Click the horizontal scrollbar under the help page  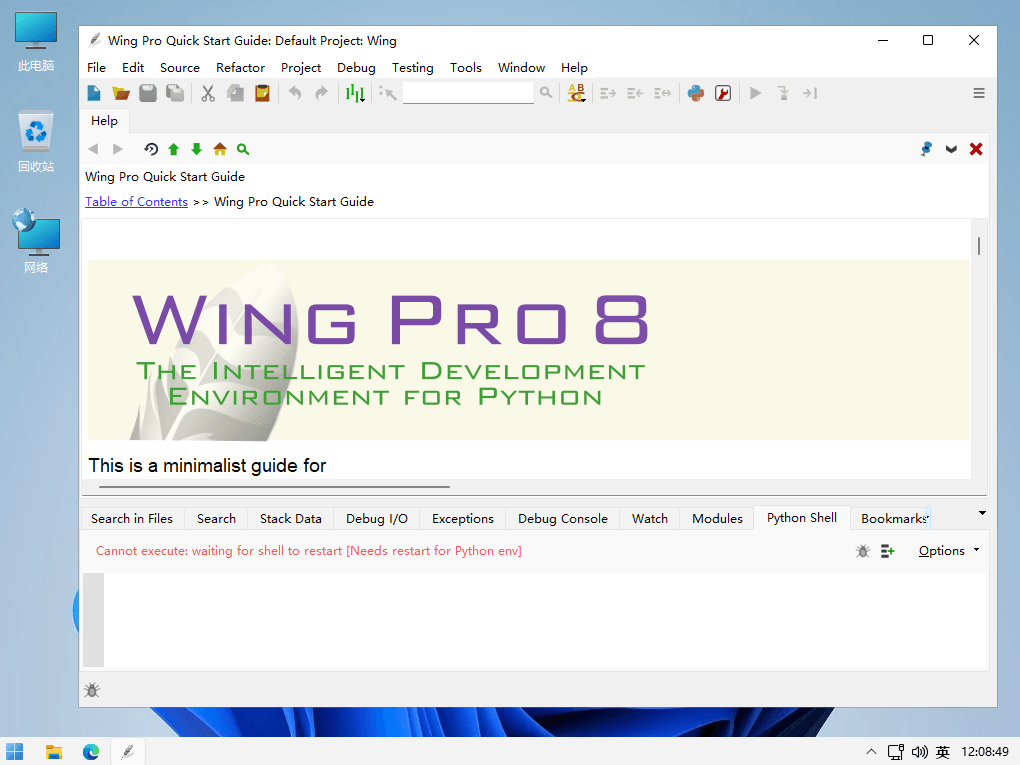tap(274, 487)
